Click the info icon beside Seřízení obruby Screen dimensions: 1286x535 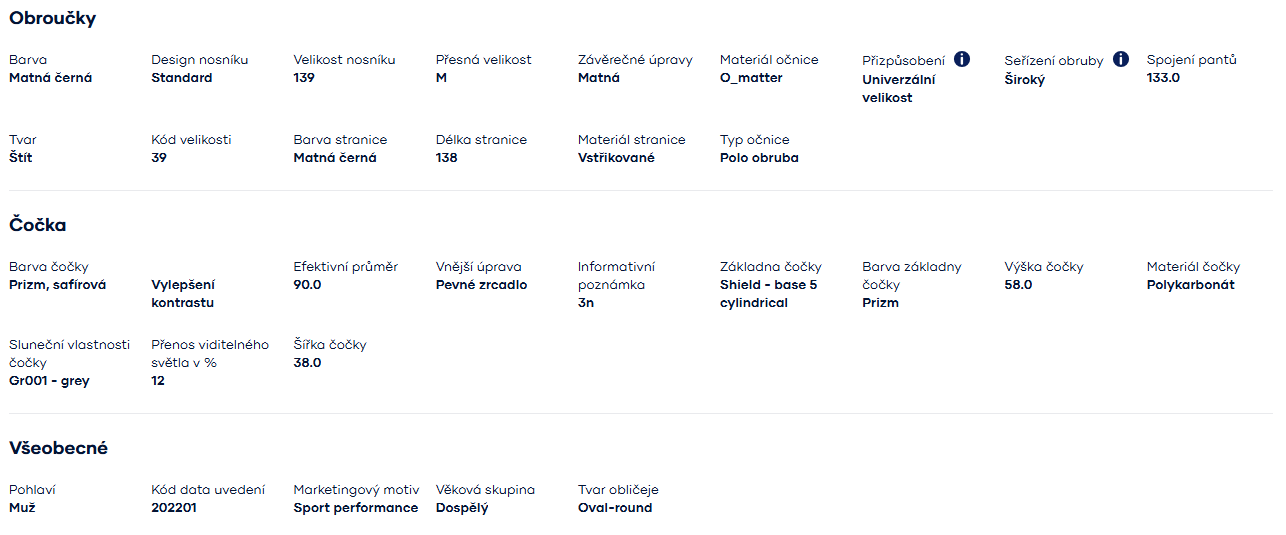click(1120, 59)
